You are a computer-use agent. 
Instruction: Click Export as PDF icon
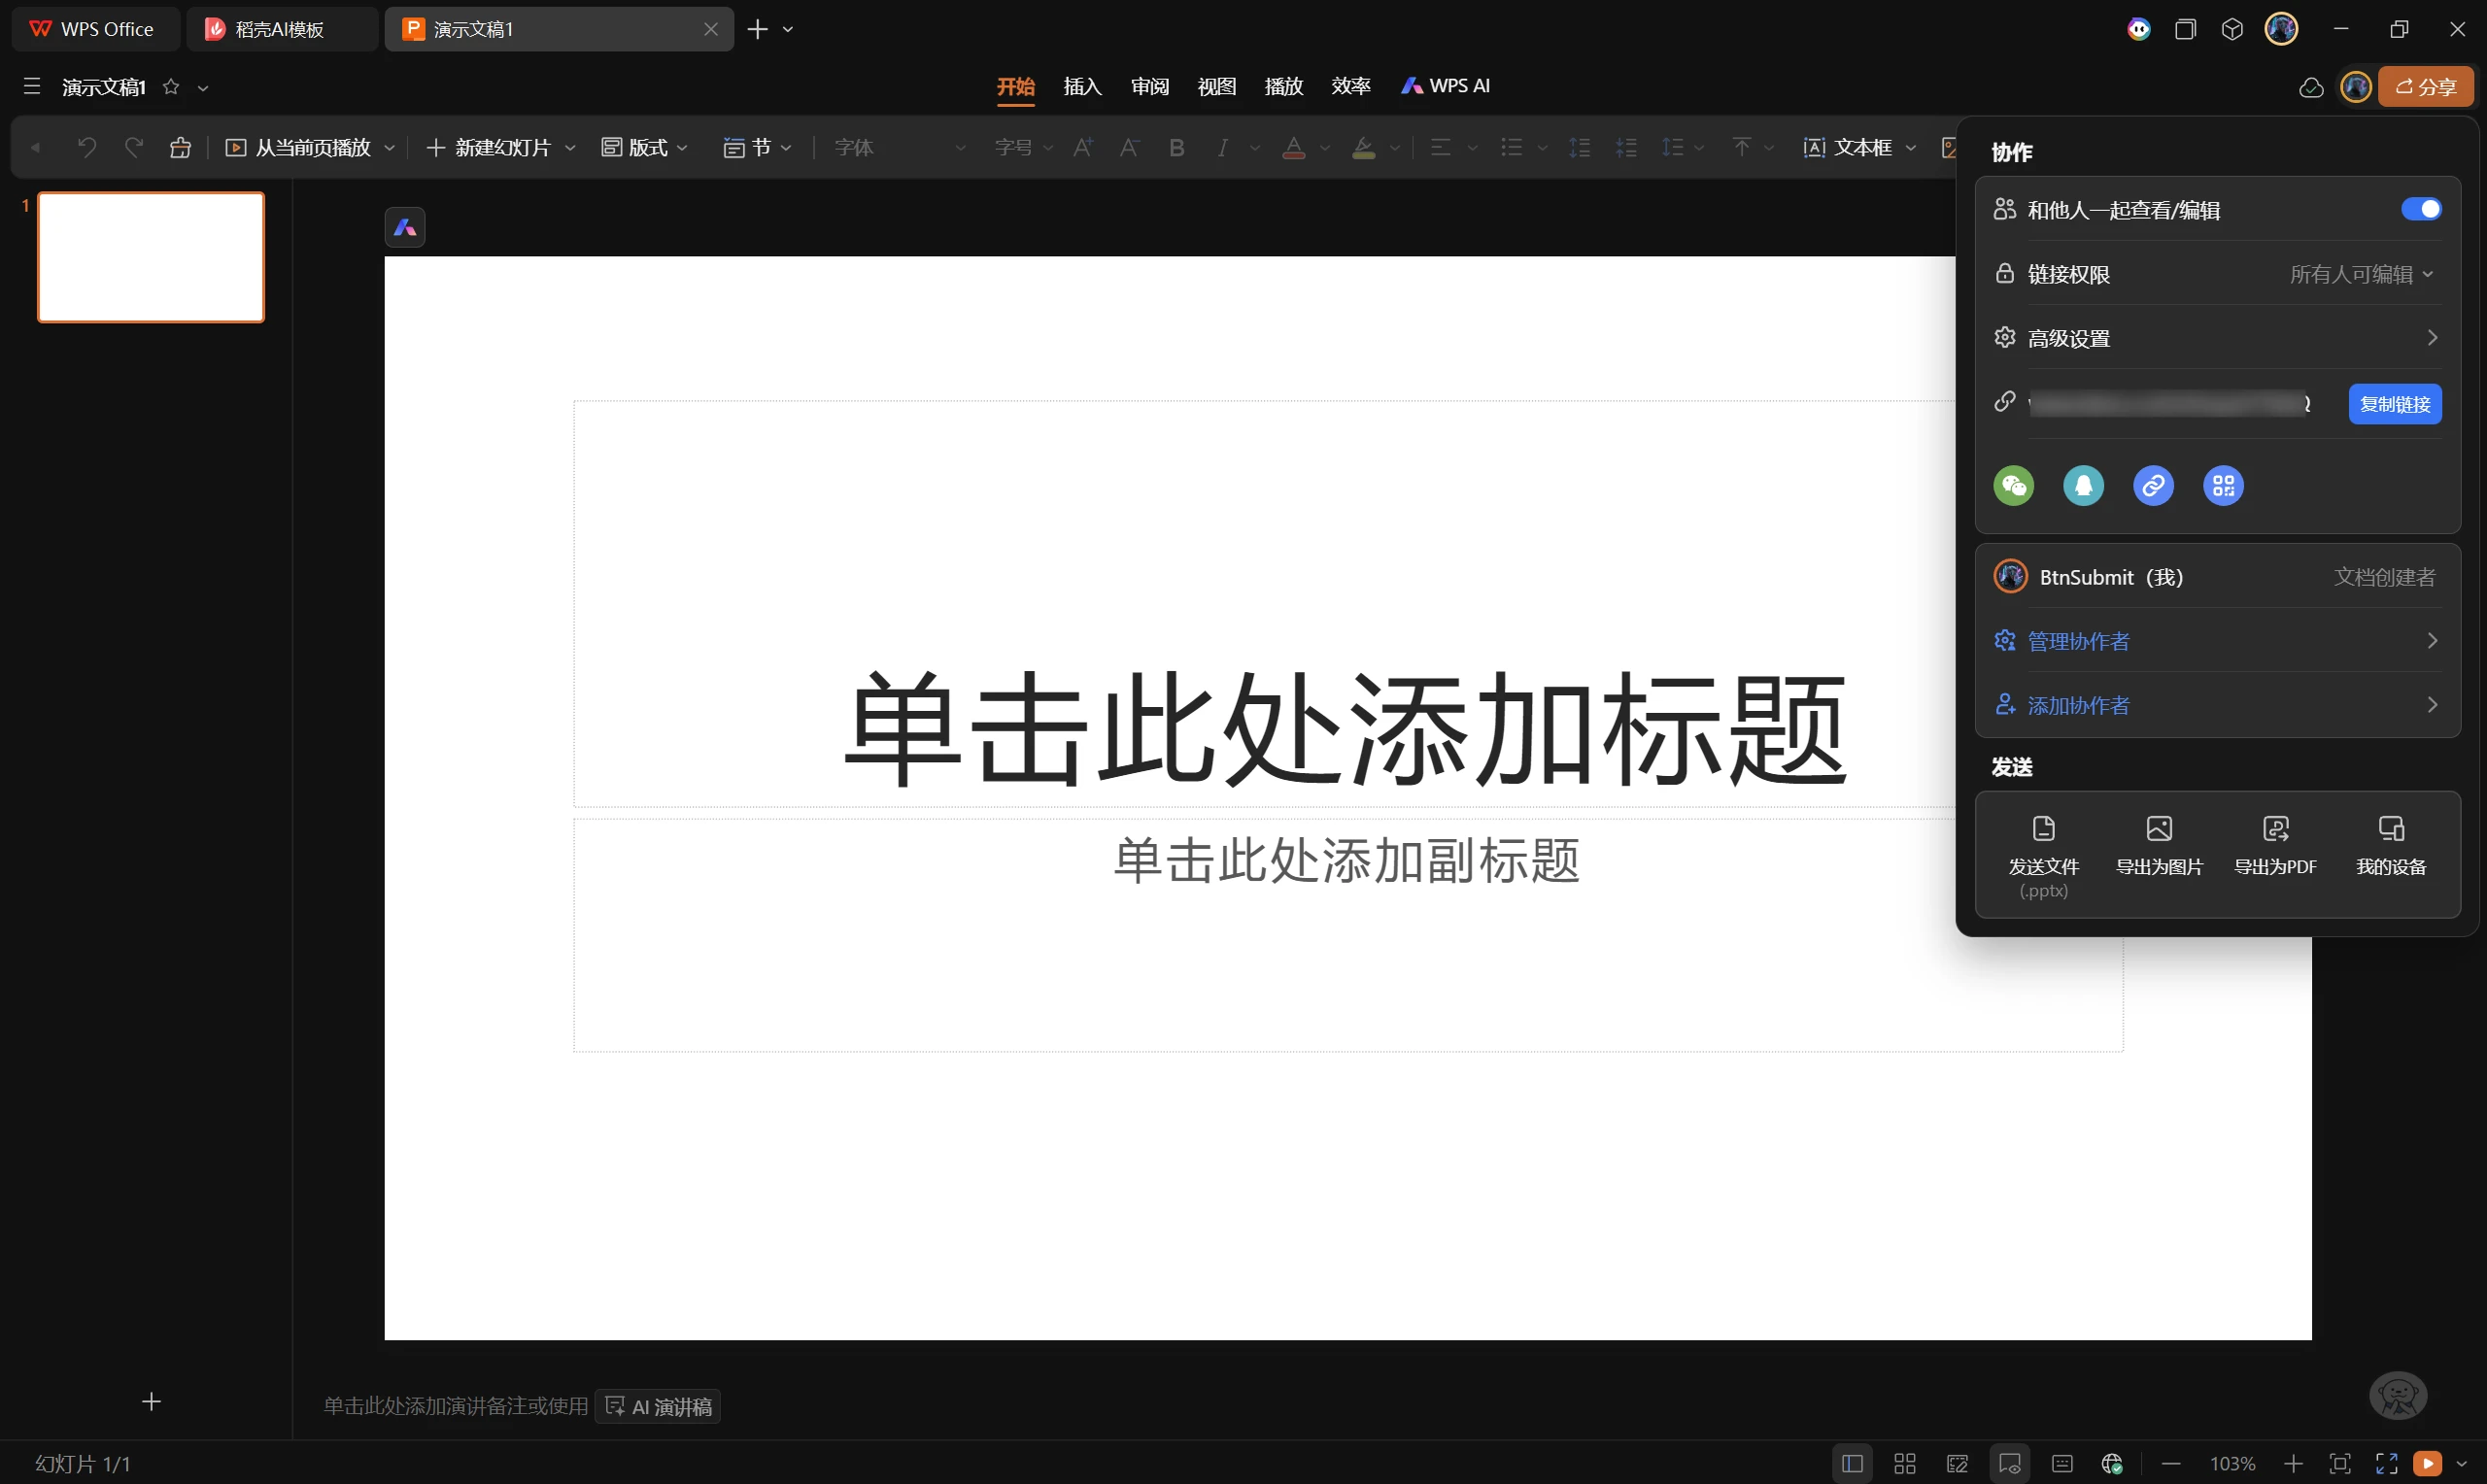click(2274, 829)
